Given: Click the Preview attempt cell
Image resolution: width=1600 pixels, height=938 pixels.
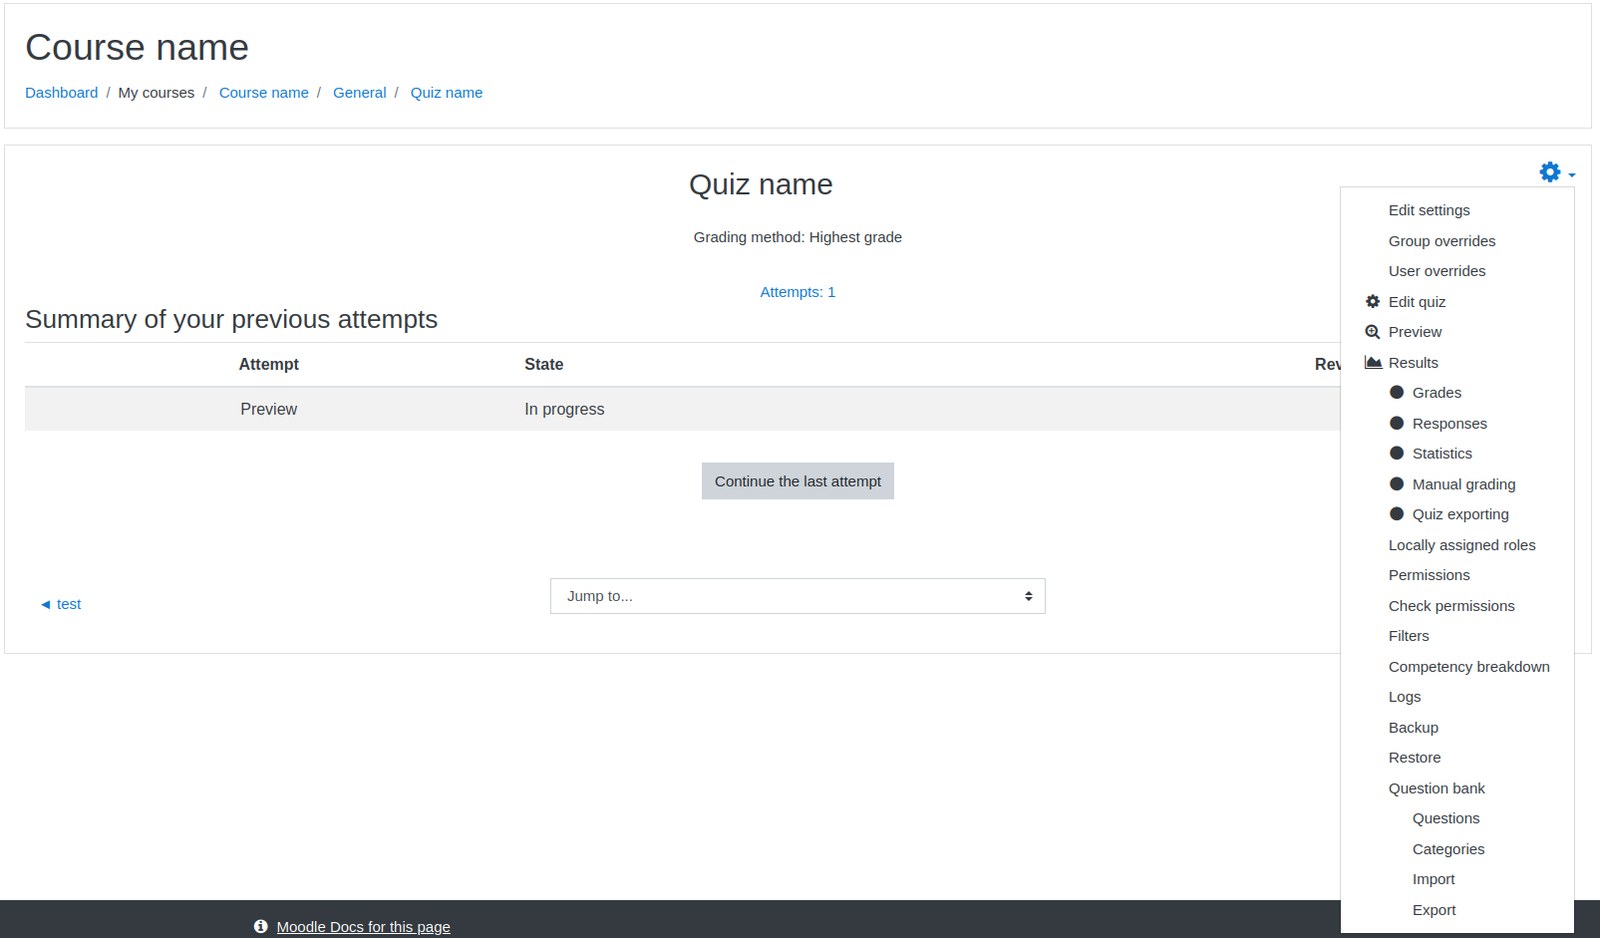Looking at the screenshot, I should 268,409.
